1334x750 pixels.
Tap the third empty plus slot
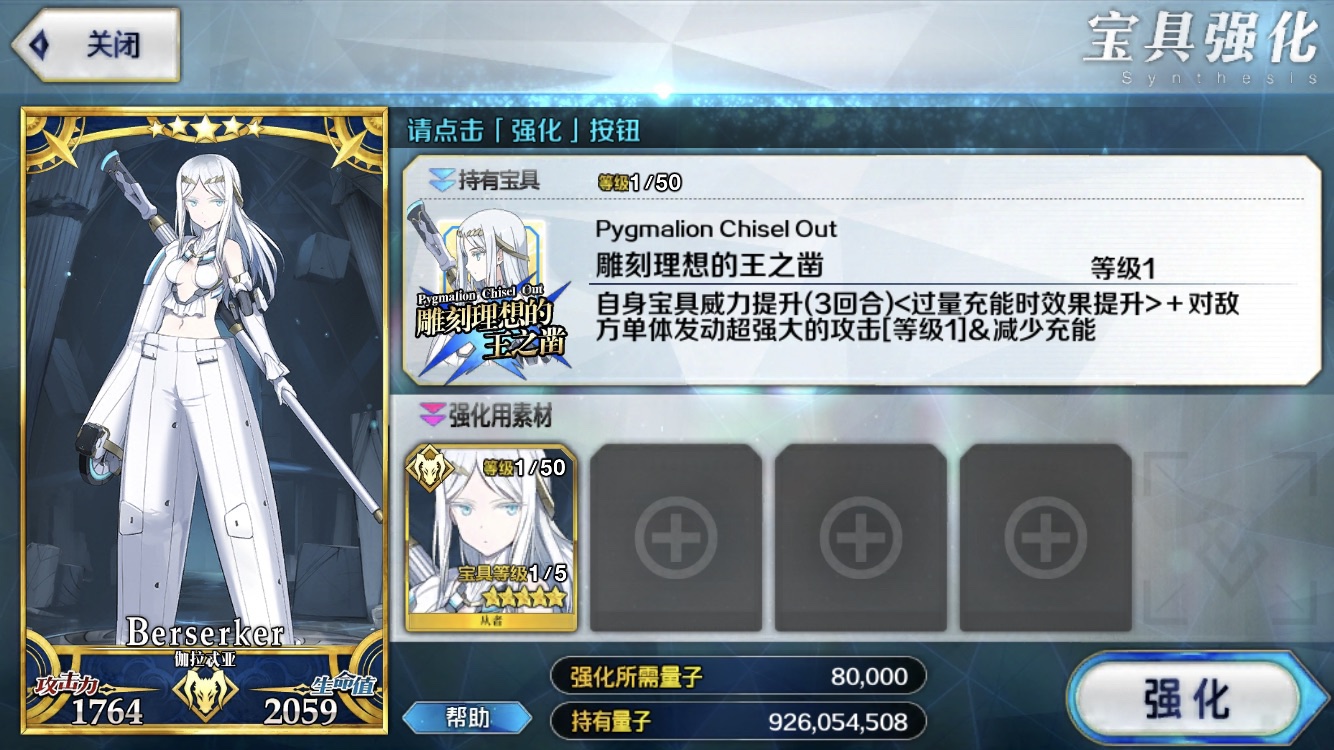[x=1046, y=538]
